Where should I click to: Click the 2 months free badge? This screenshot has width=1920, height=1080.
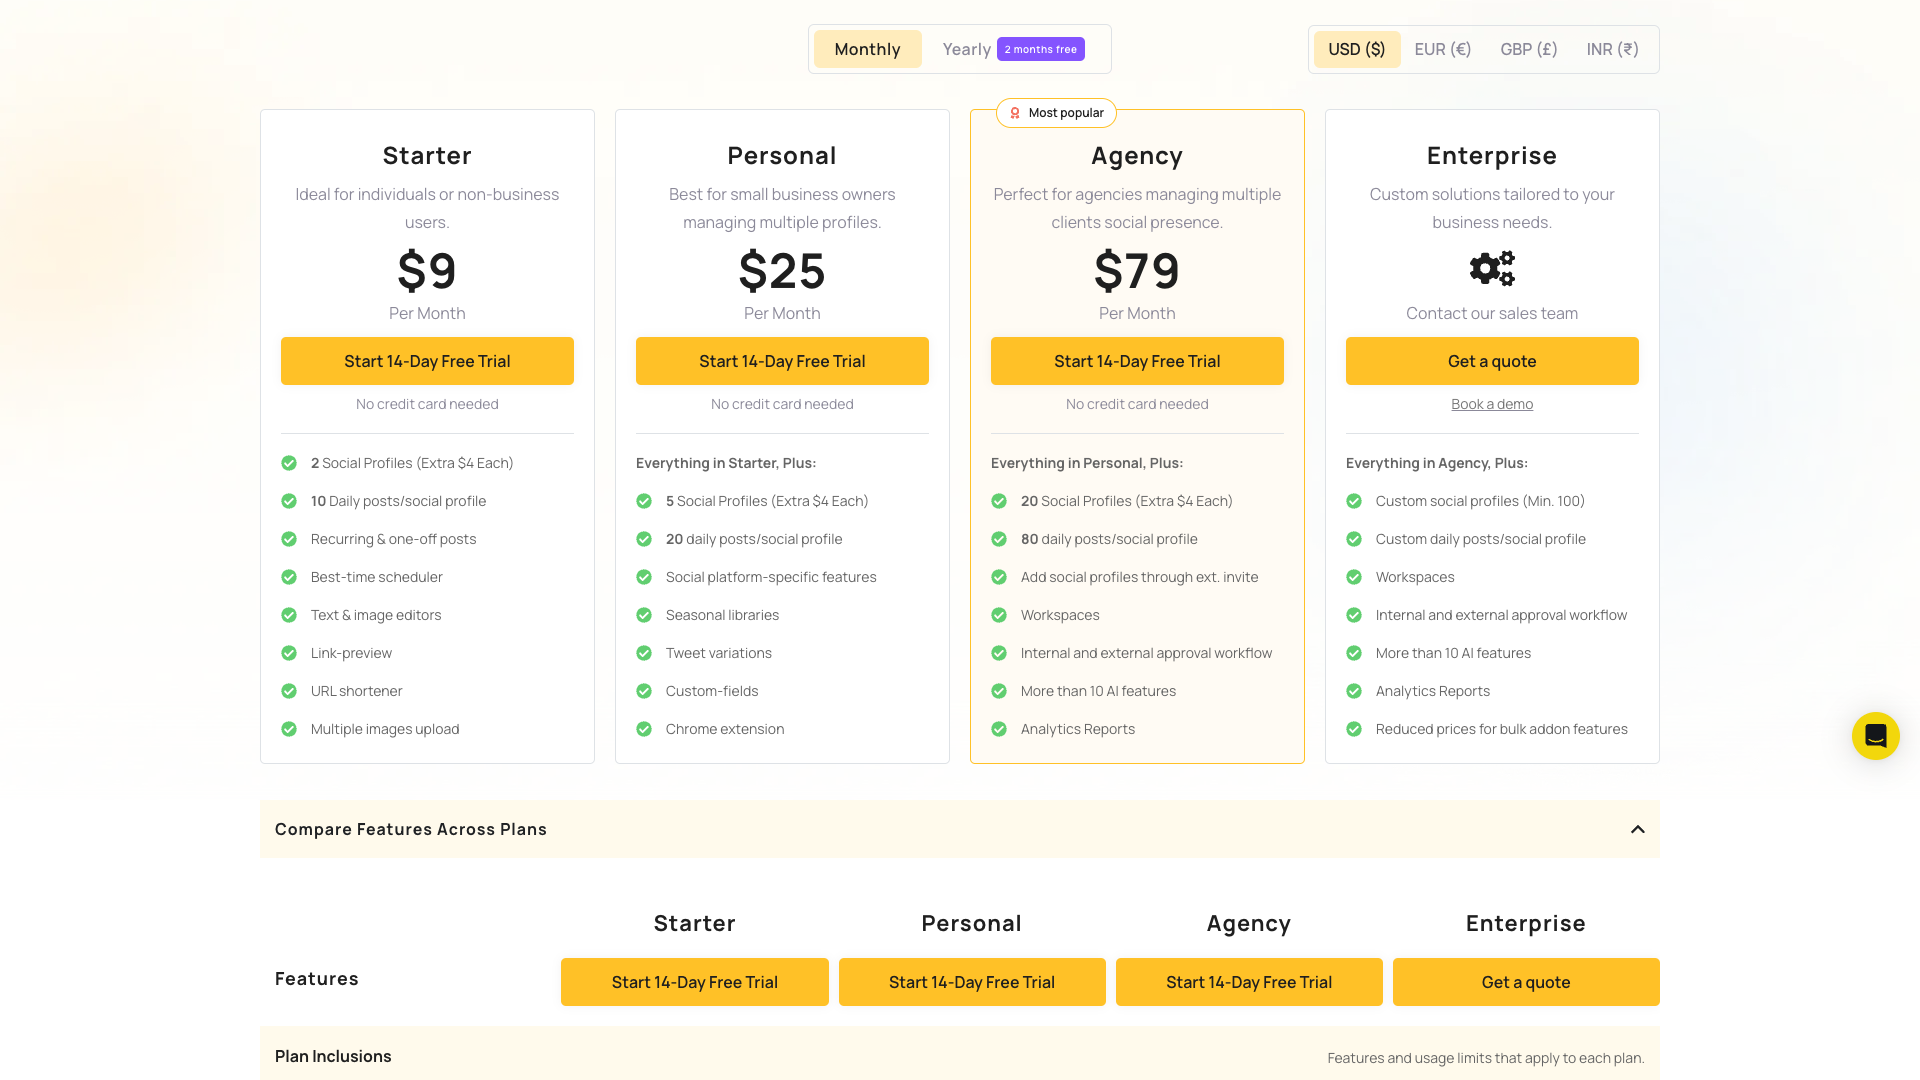[1040, 48]
